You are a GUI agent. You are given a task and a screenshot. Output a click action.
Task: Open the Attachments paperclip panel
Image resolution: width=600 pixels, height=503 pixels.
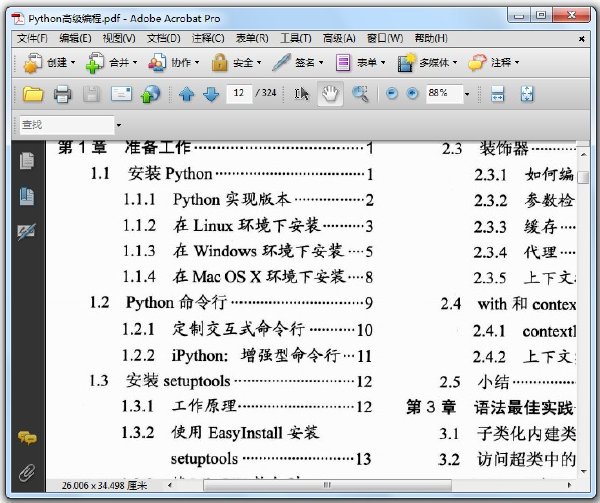[27, 473]
